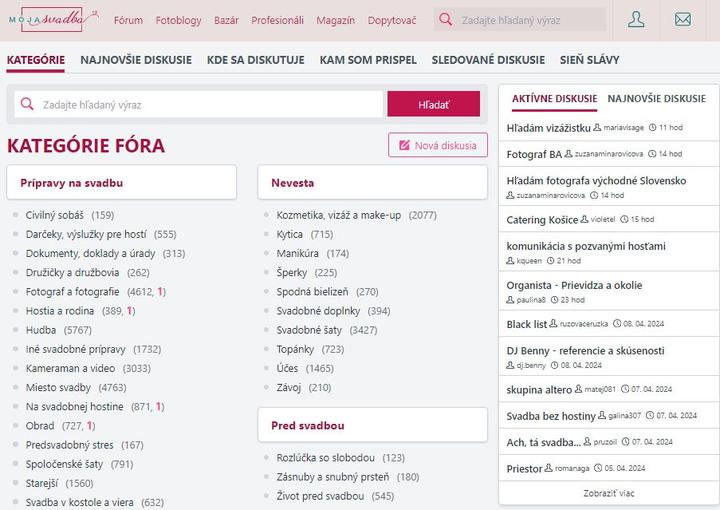
Task: Open the Prípravy na svadbu category header
Action: [72, 183]
